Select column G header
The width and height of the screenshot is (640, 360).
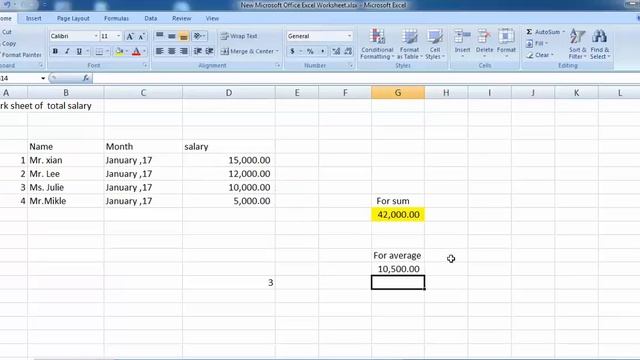coord(398,93)
